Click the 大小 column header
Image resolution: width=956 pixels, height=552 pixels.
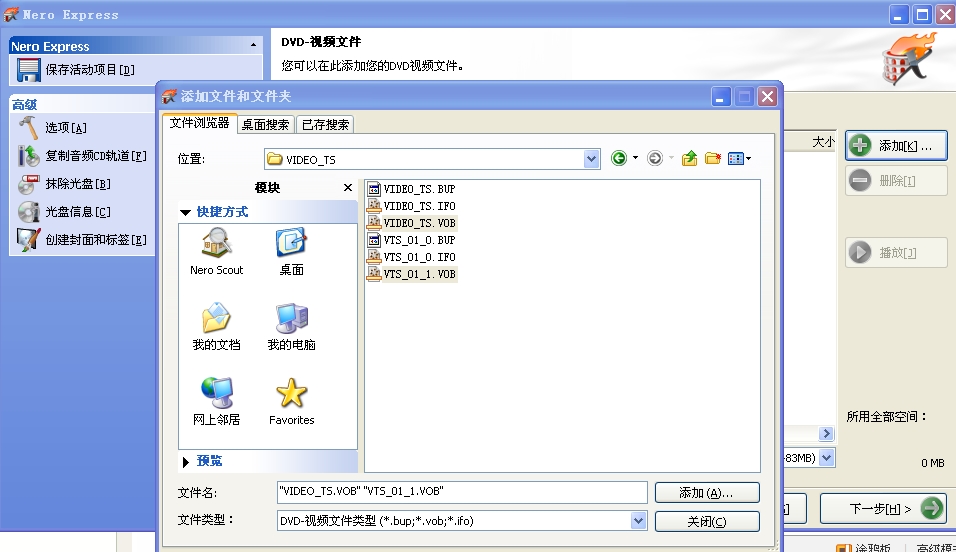[x=823, y=142]
